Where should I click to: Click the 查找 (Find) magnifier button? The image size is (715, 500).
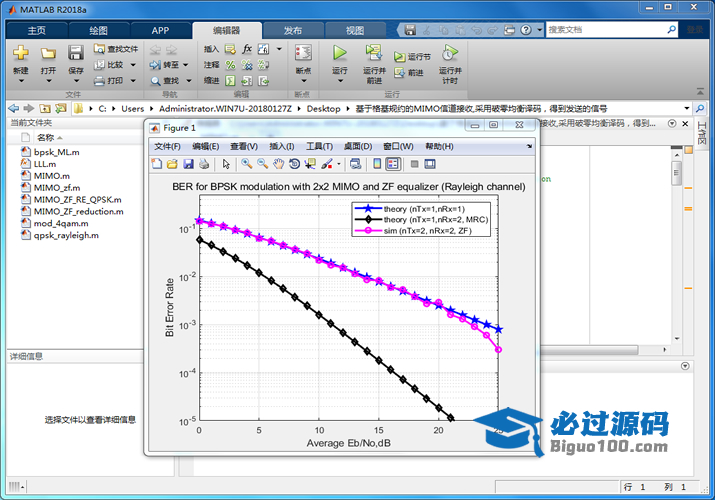(165, 81)
